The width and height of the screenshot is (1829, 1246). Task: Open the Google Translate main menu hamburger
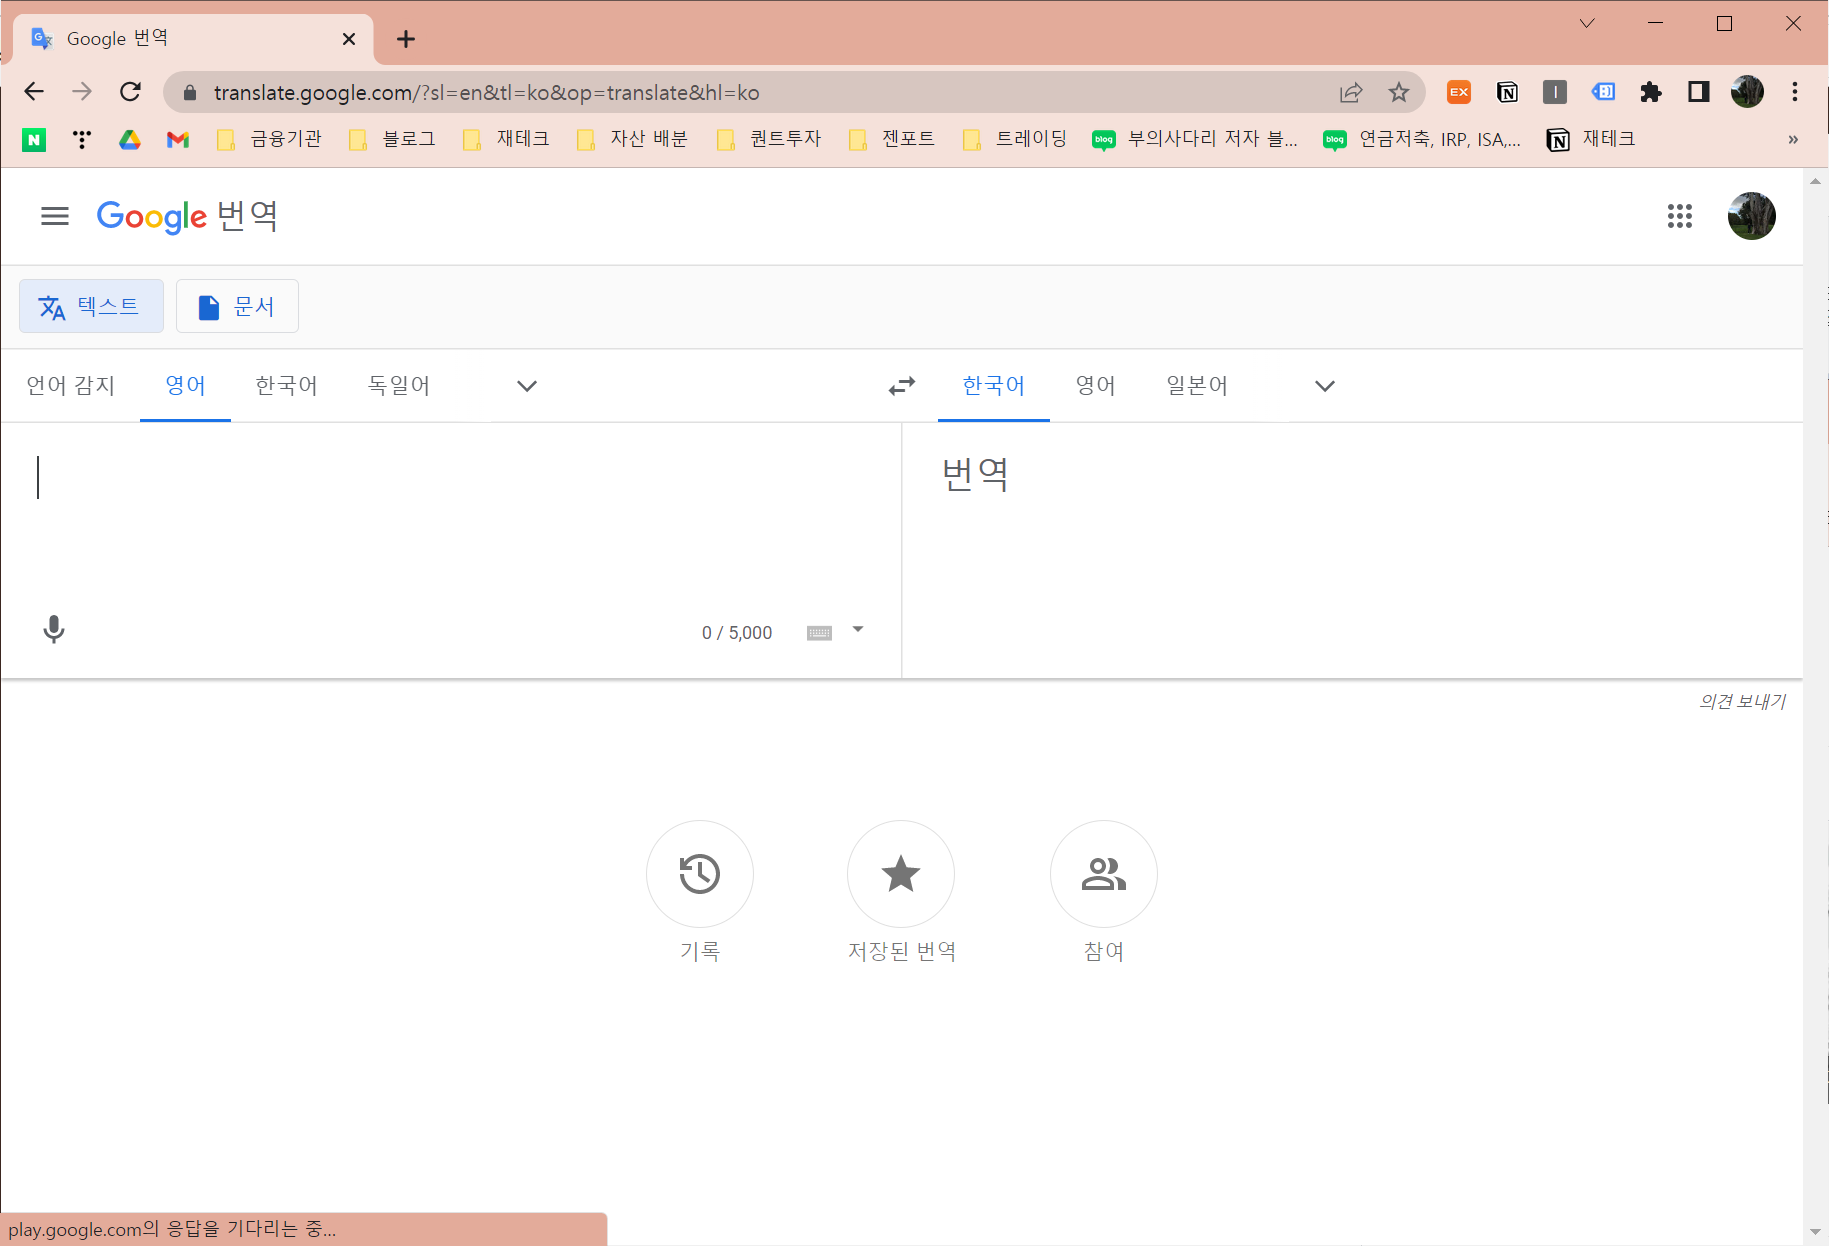pos(55,216)
